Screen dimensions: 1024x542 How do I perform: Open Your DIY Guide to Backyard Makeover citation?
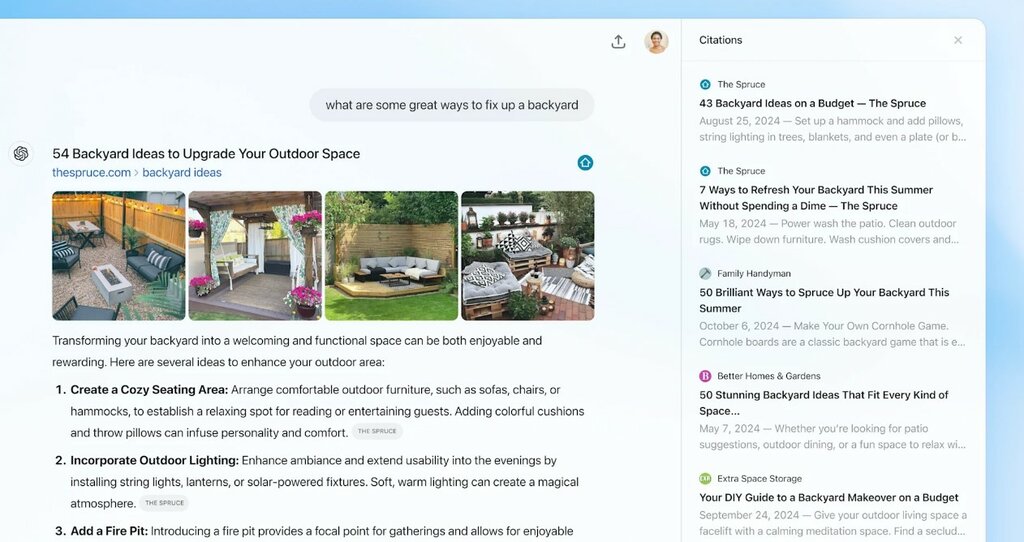829,497
